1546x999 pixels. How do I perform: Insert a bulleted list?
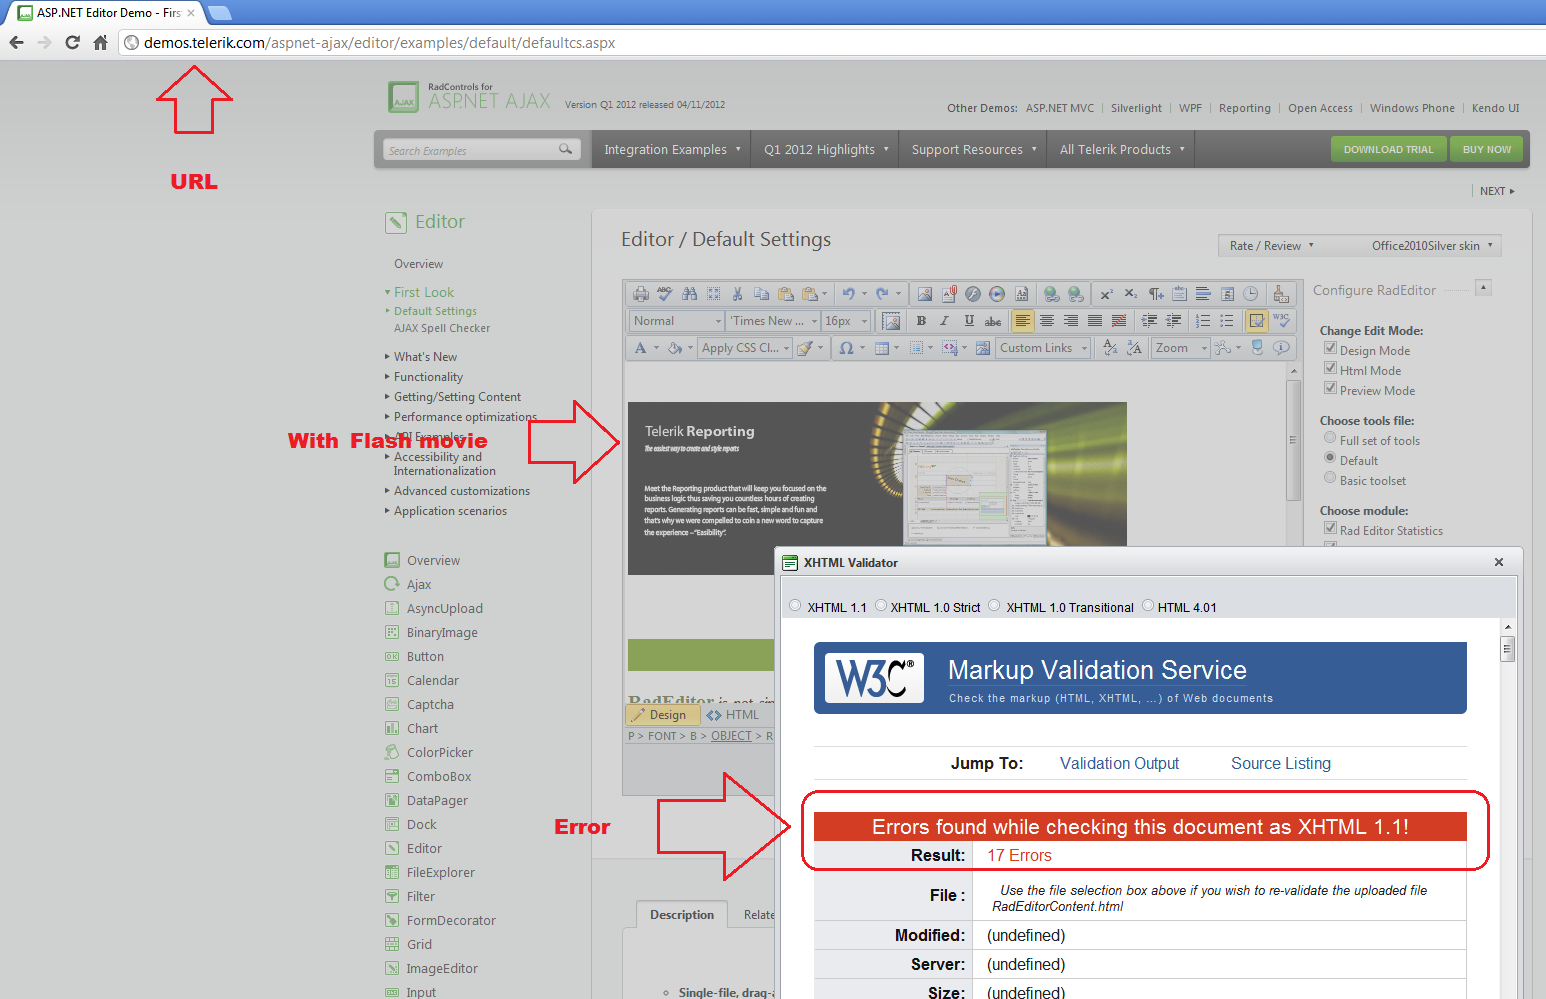coord(1227,321)
